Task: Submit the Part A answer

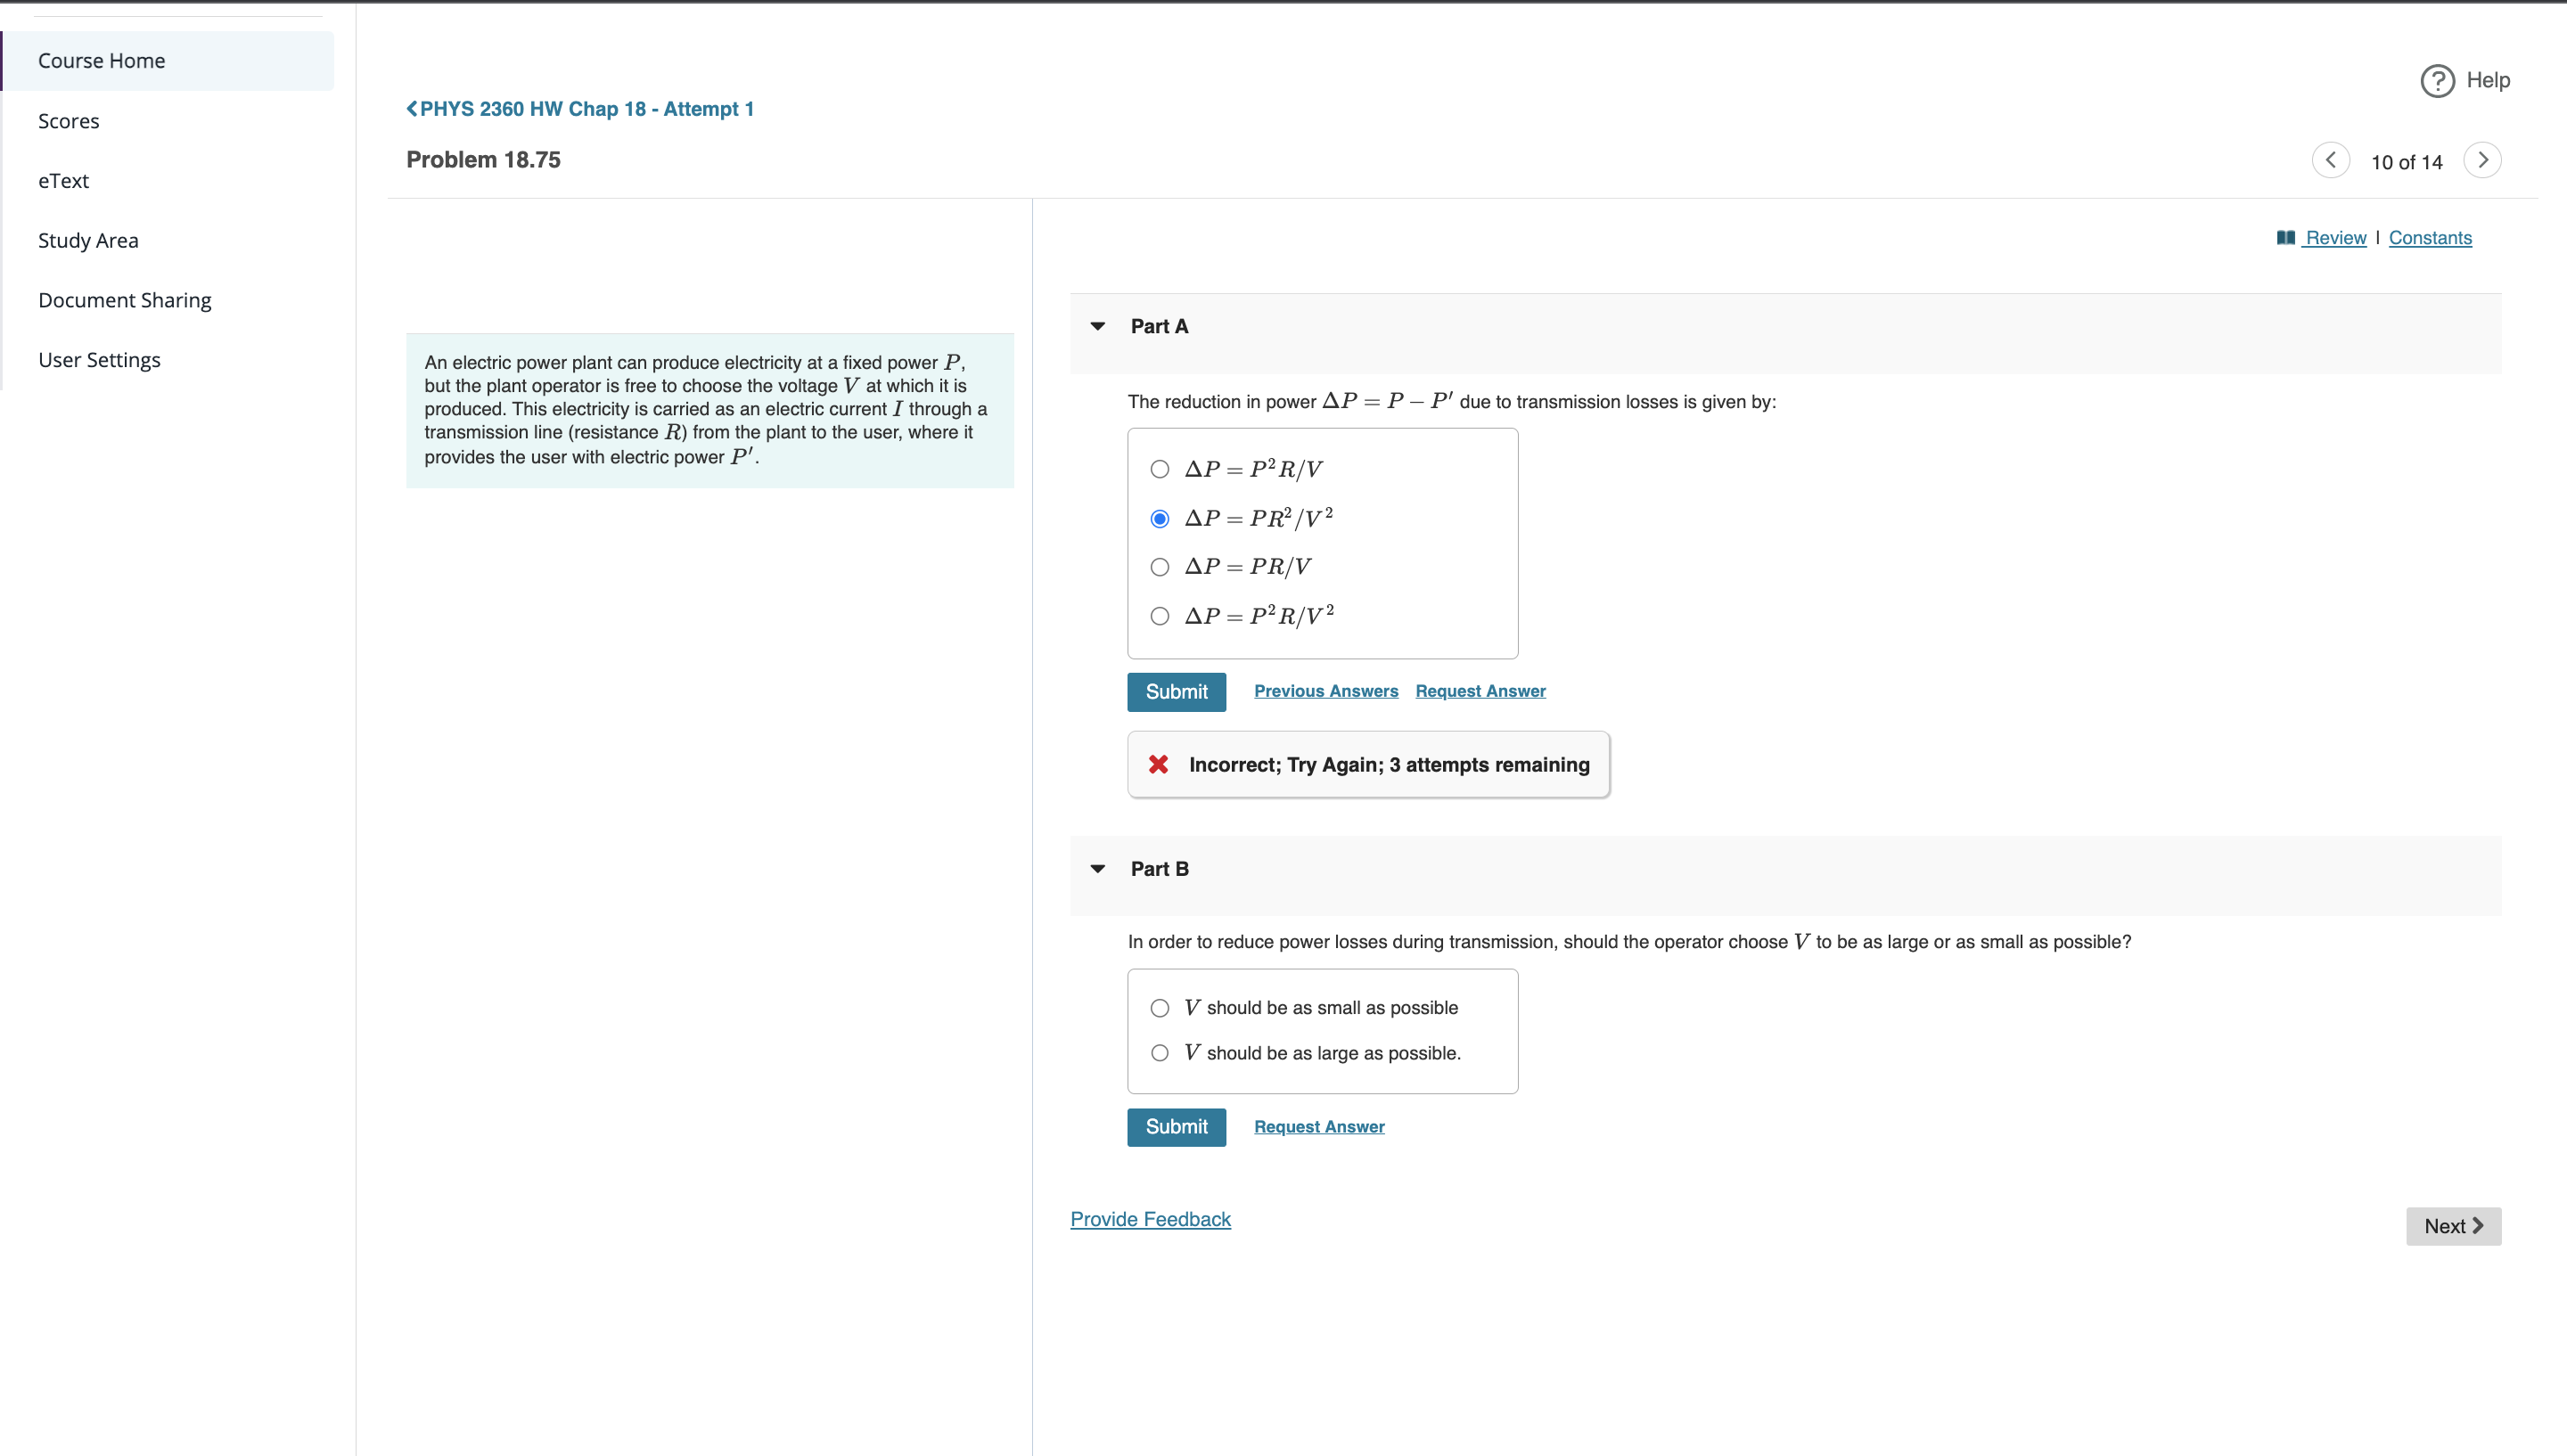Action: 1176,691
